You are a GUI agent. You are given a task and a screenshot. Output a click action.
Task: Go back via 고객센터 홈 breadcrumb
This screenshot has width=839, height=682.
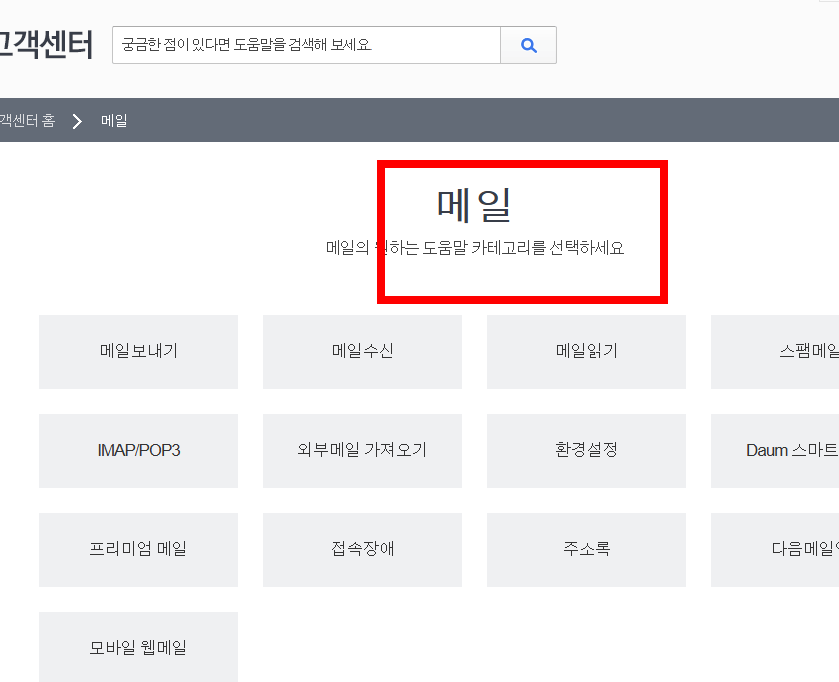pyautogui.click(x=25, y=120)
